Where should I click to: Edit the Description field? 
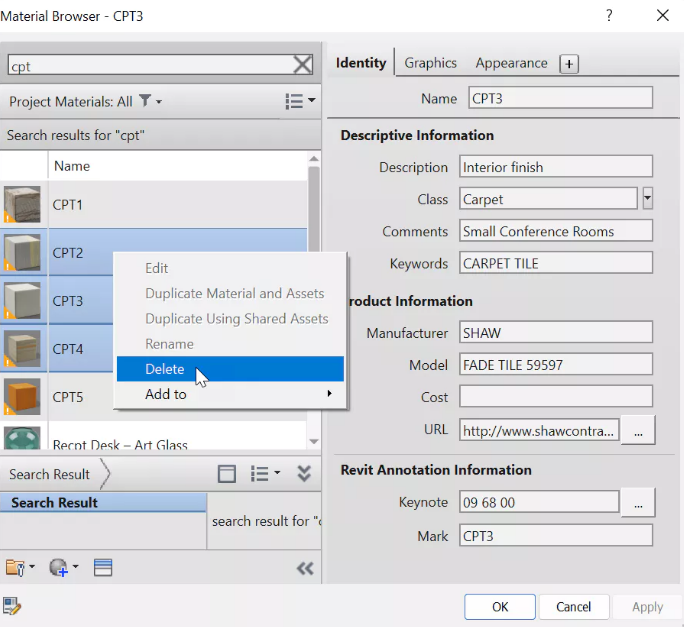click(556, 167)
